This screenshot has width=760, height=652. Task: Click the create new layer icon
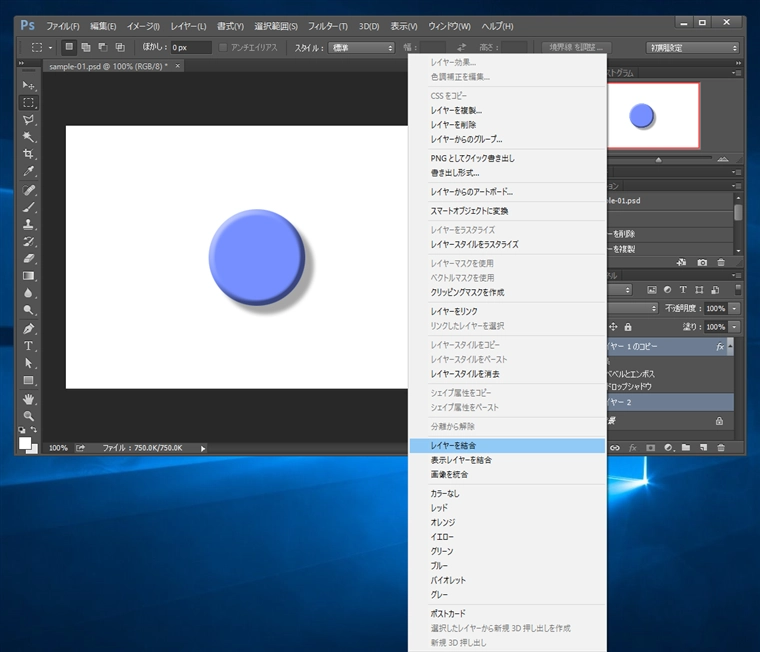[703, 448]
